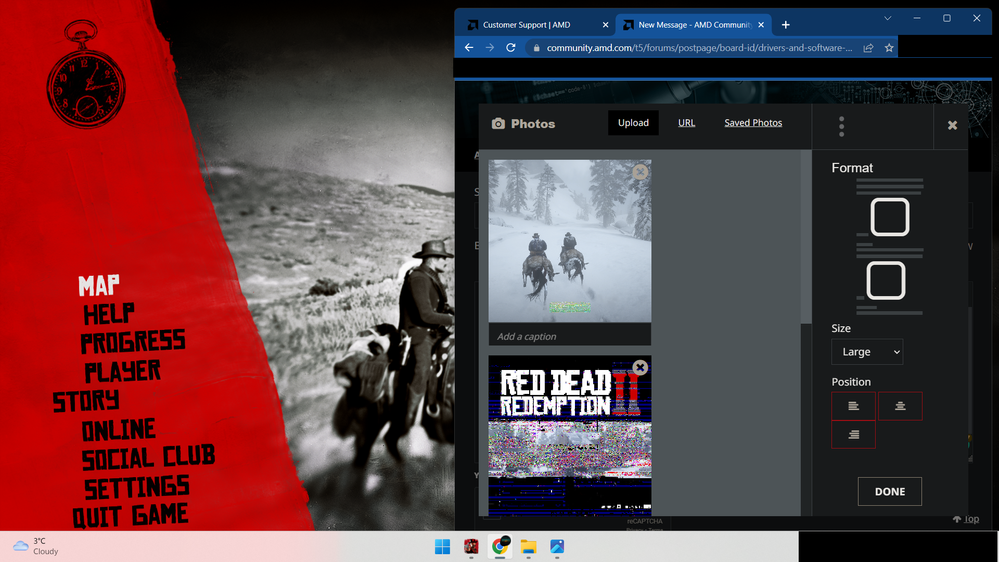Open SOCIAL CLUB in game menu

click(148, 458)
